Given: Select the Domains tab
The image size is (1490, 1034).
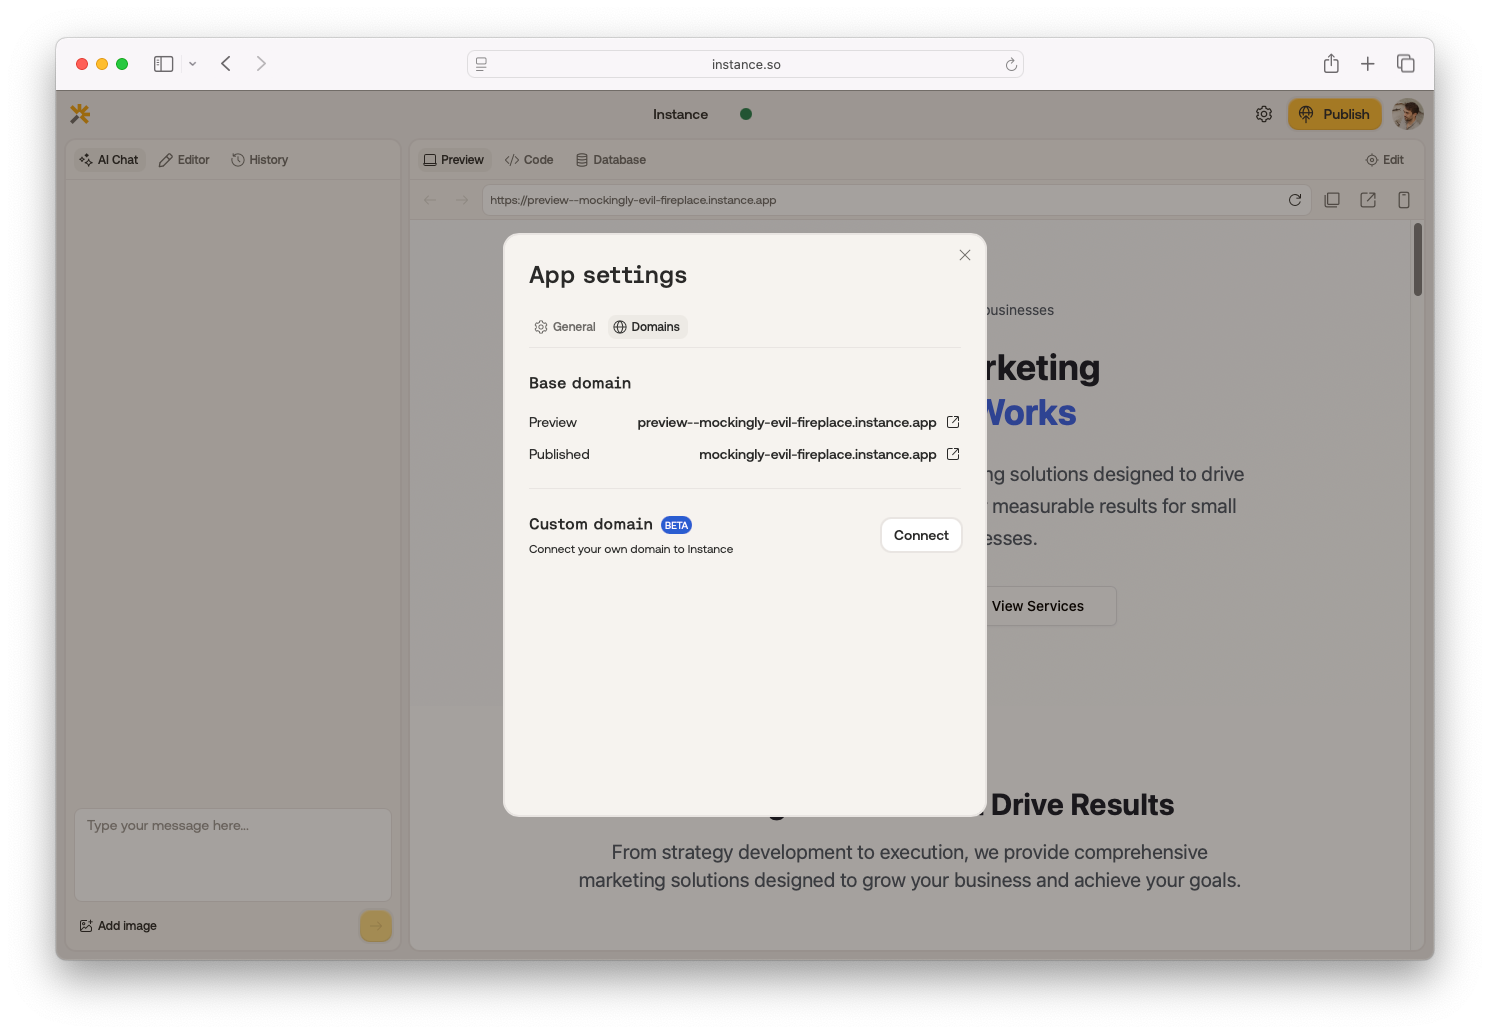Looking at the screenshot, I should tap(647, 327).
